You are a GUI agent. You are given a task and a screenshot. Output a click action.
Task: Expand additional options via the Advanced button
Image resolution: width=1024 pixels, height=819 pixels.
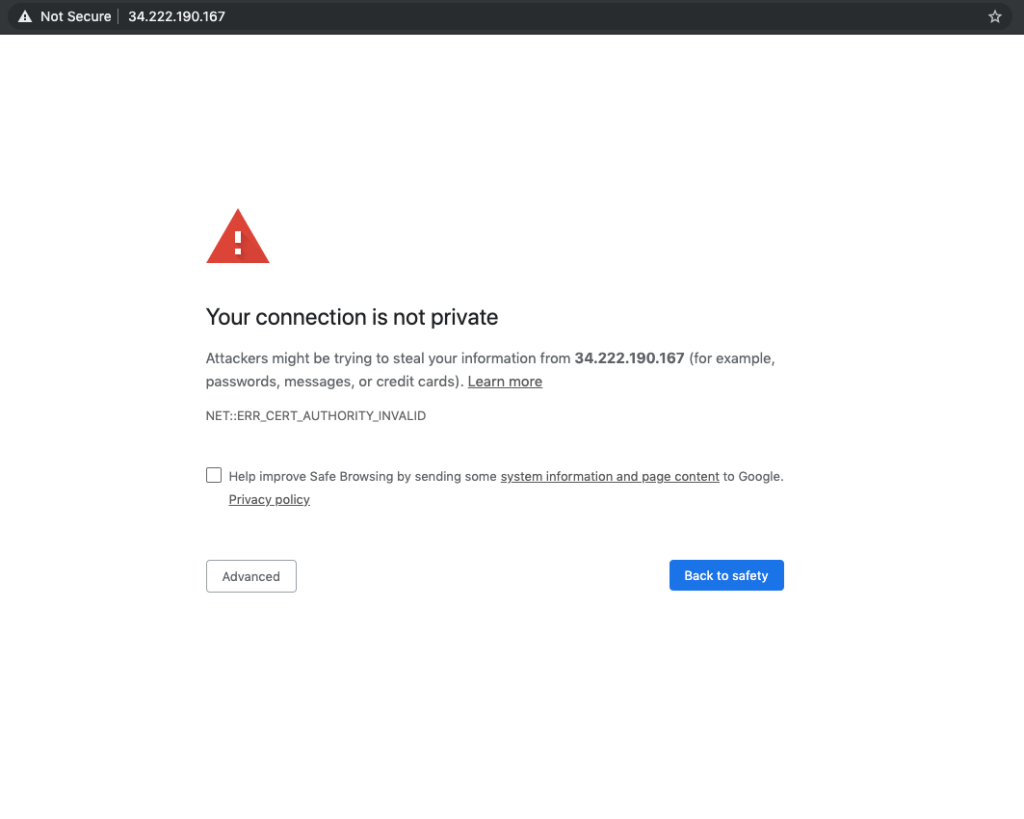tap(251, 576)
